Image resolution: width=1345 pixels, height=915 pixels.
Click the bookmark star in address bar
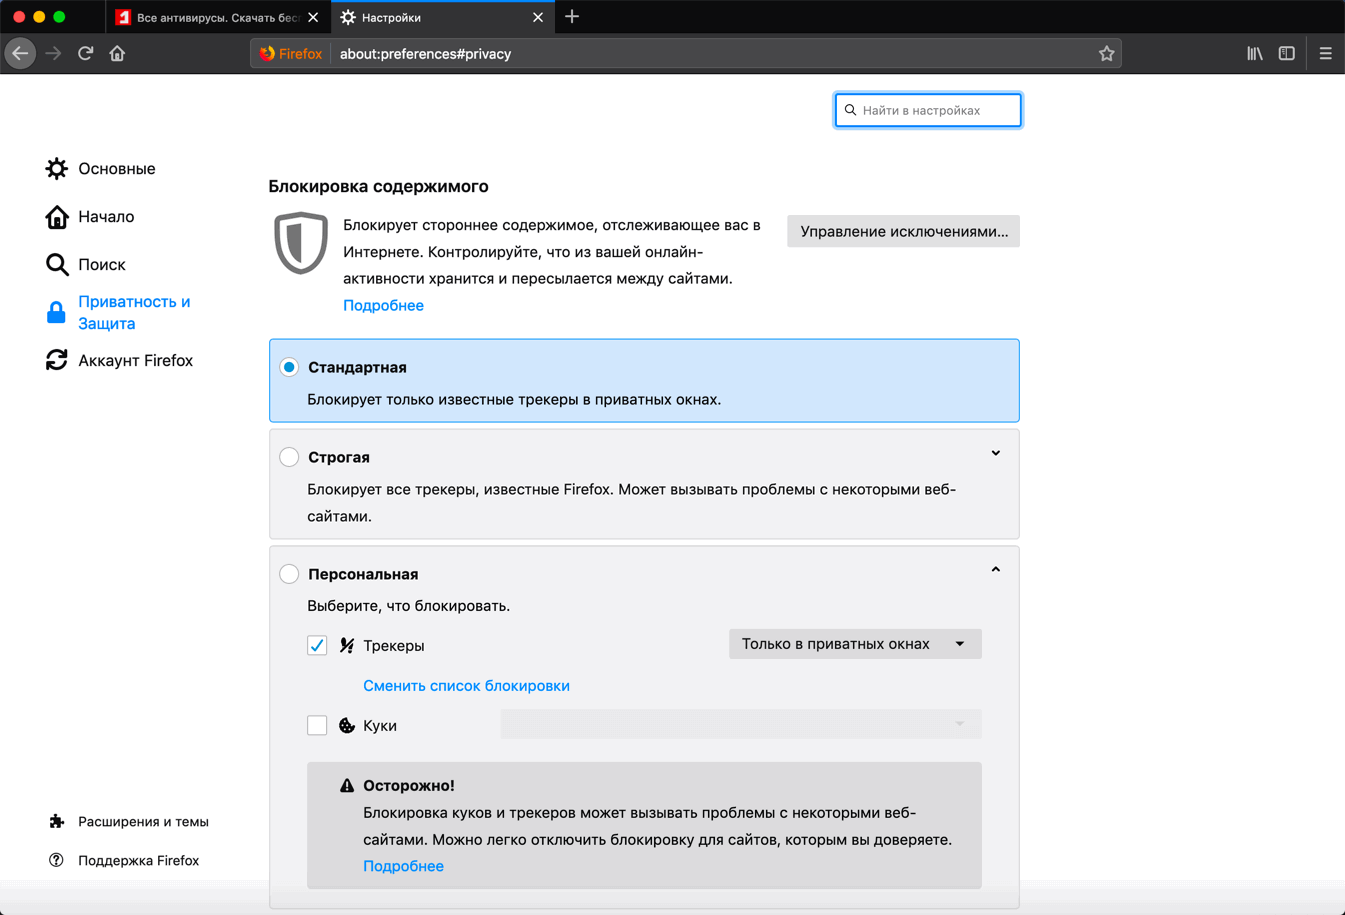[x=1106, y=53]
